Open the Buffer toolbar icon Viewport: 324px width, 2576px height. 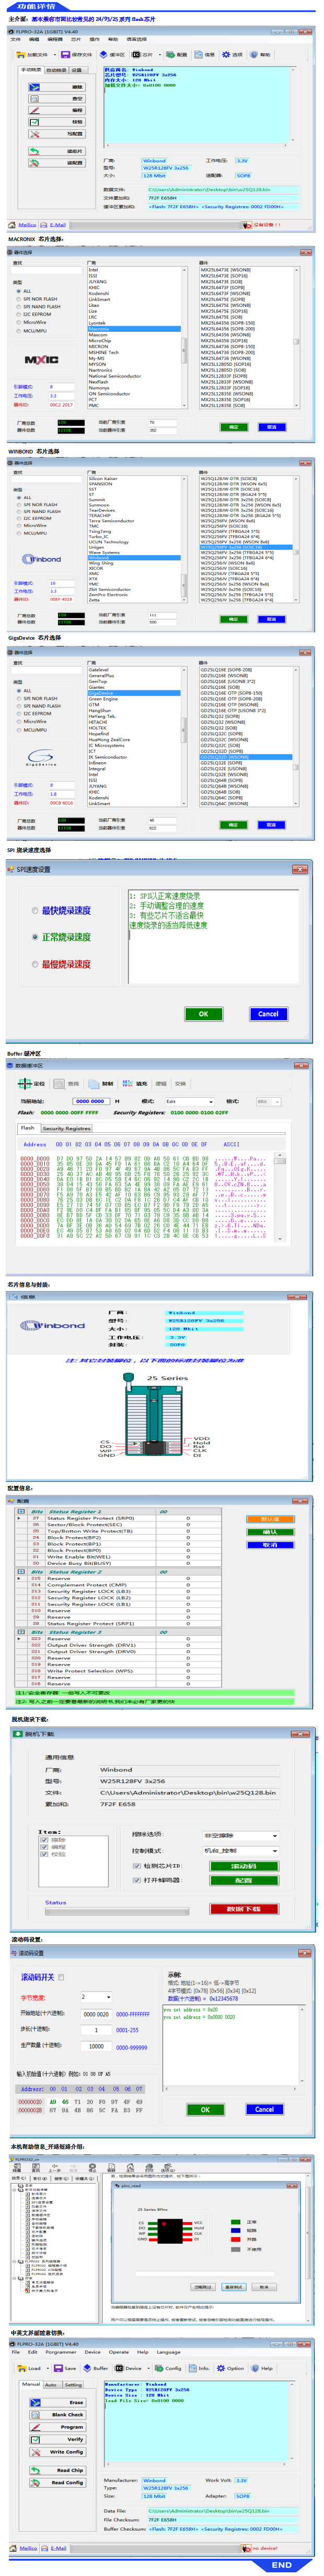pyautogui.click(x=96, y=2368)
